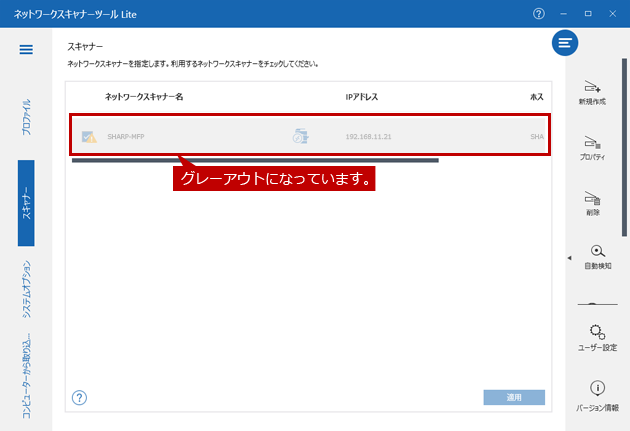This screenshot has height=431, width=630.
Task: Switch to the プロファイル tab
Action: pyautogui.click(x=26, y=117)
